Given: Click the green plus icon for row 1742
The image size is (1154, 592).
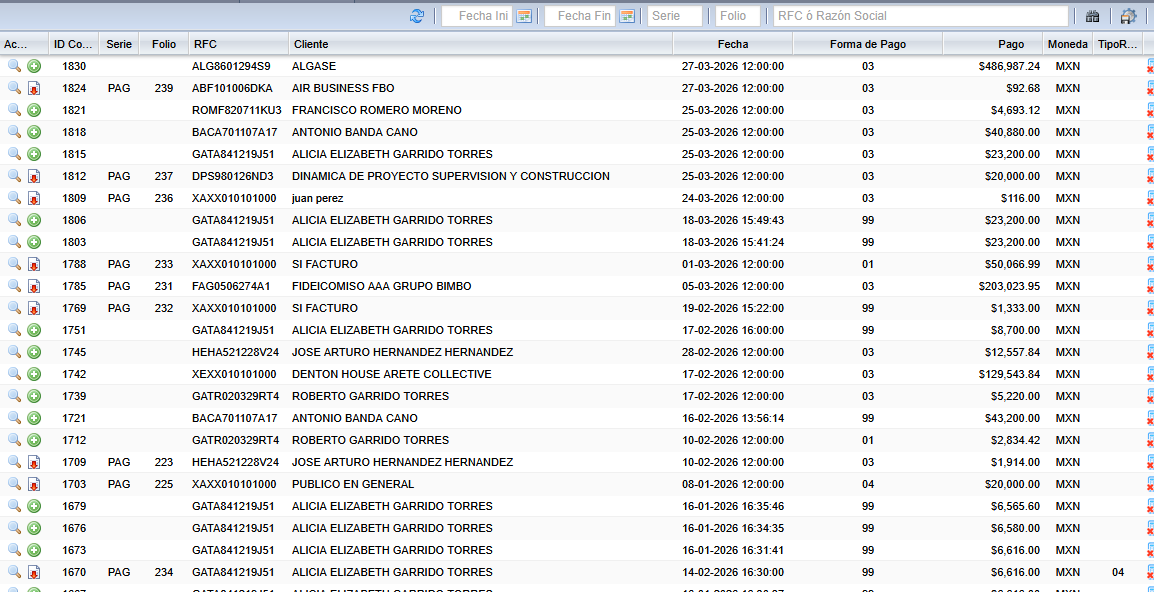Looking at the screenshot, I should pos(34,374).
